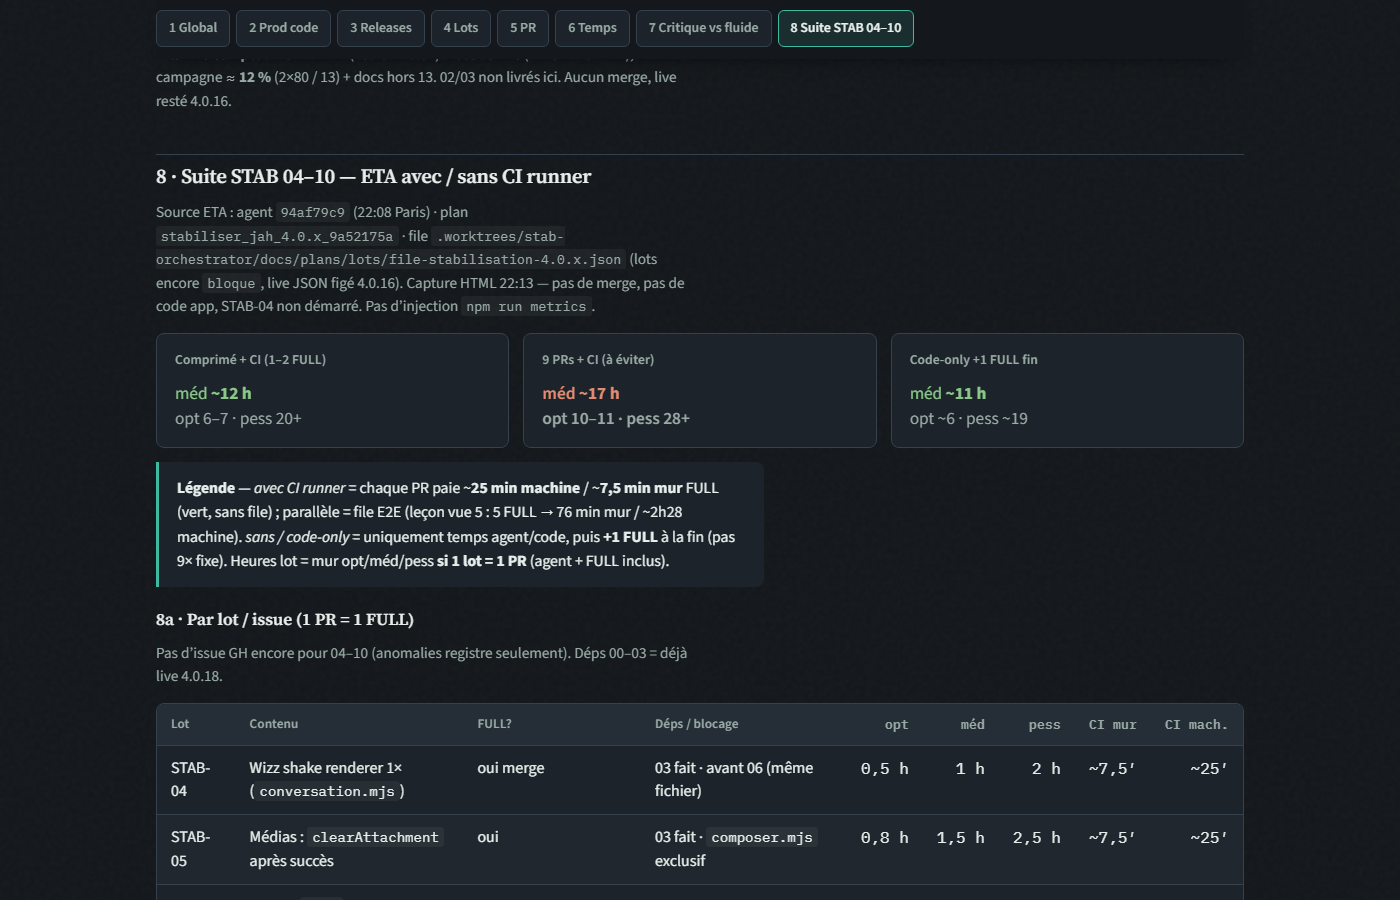Click the 0,5 h opt value
Image resolution: width=1400 pixels, height=900 pixels.
(x=885, y=769)
